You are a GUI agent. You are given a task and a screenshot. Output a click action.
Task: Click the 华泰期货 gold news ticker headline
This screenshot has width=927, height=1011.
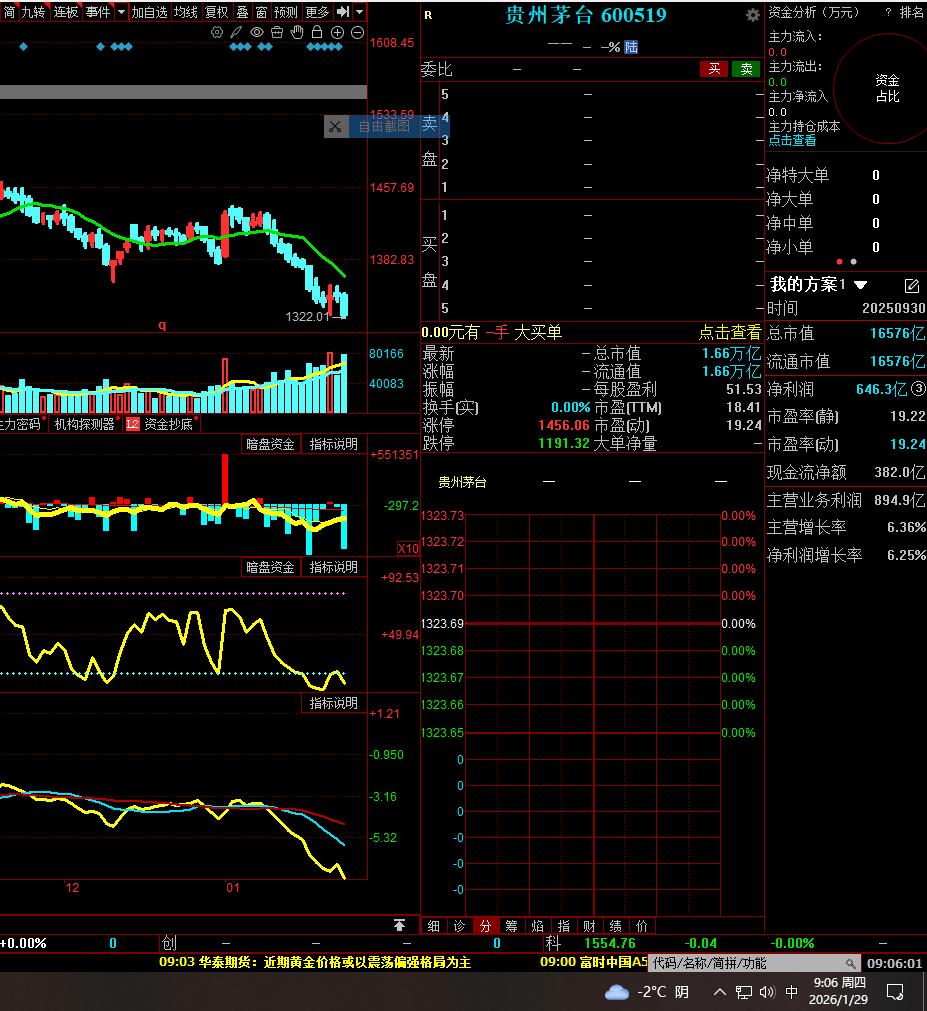pyautogui.click(x=315, y=962)
